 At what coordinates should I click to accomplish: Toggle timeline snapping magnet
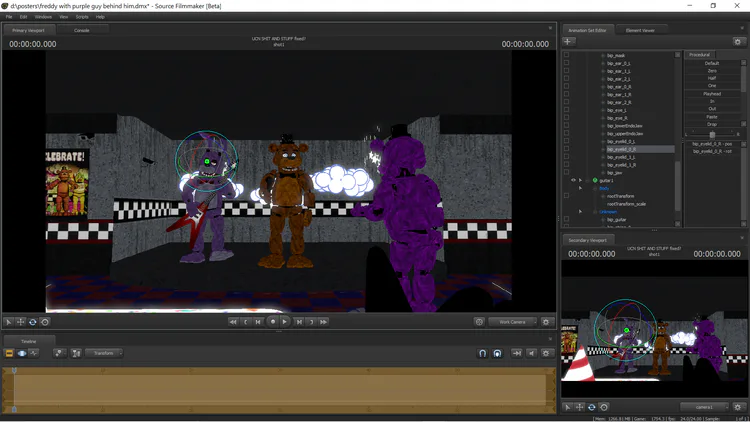pyautogui.click(x=483, y=353)
